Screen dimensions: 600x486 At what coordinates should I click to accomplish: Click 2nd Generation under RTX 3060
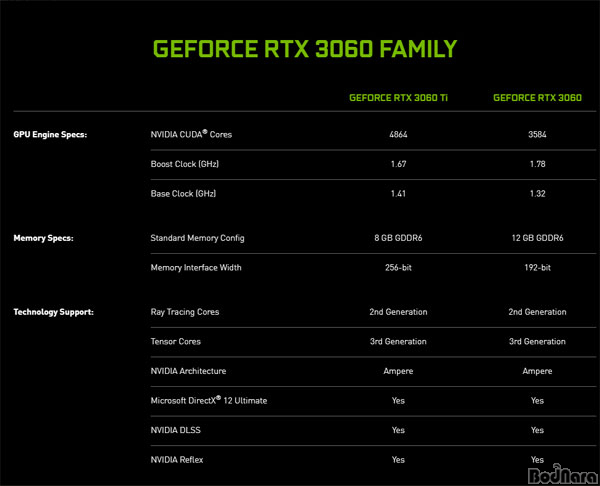[x=538, y=312]
